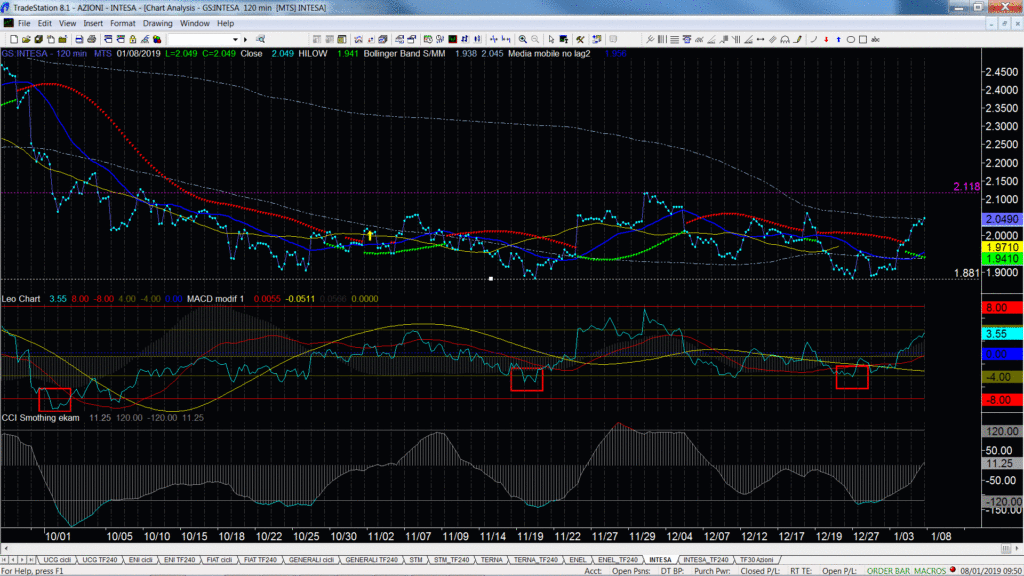Select the vertical lines drawing tool
Viewport: 1024px width, 576px height.
(x=662, y=39)
